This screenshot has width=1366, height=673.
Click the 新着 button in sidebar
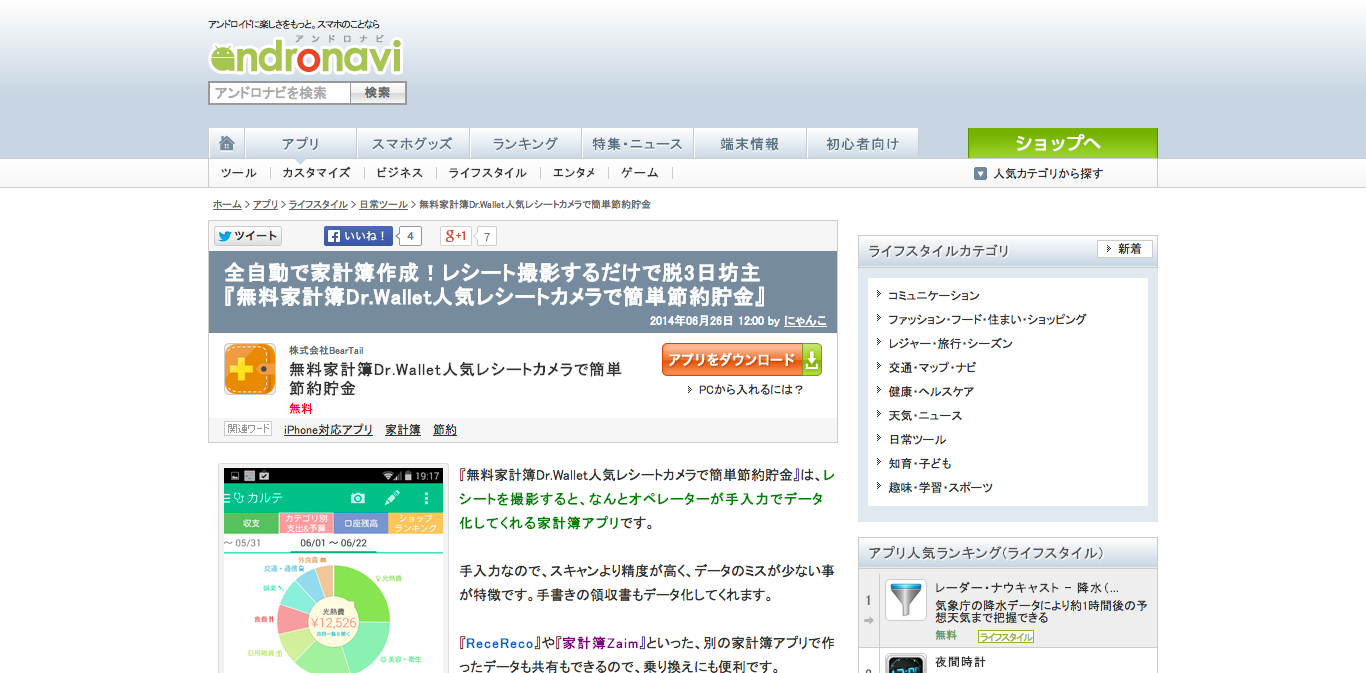click(1125, 249)
